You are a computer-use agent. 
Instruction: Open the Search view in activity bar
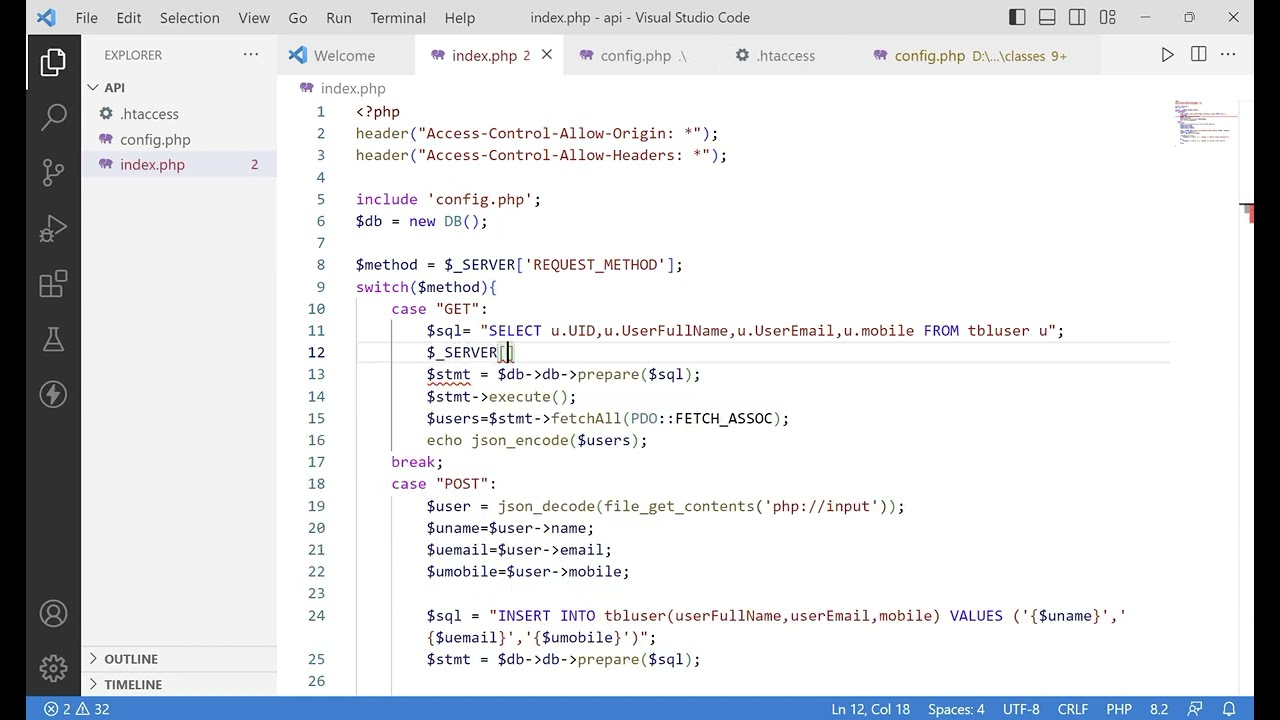[53, 118]
